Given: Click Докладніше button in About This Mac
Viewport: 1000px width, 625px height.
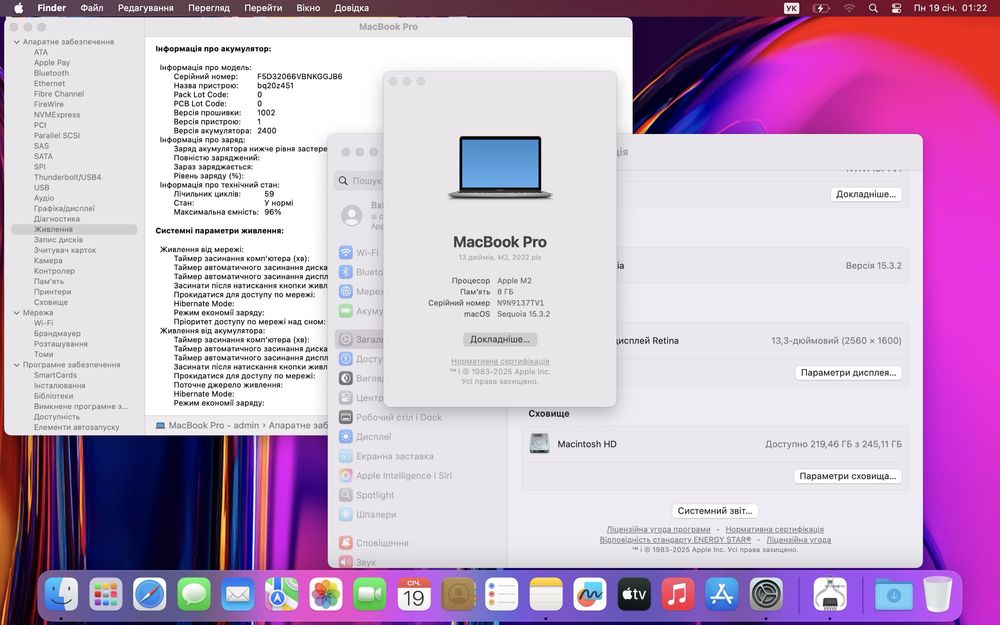Looking at the screenshot, I should [x=500, y=339].
